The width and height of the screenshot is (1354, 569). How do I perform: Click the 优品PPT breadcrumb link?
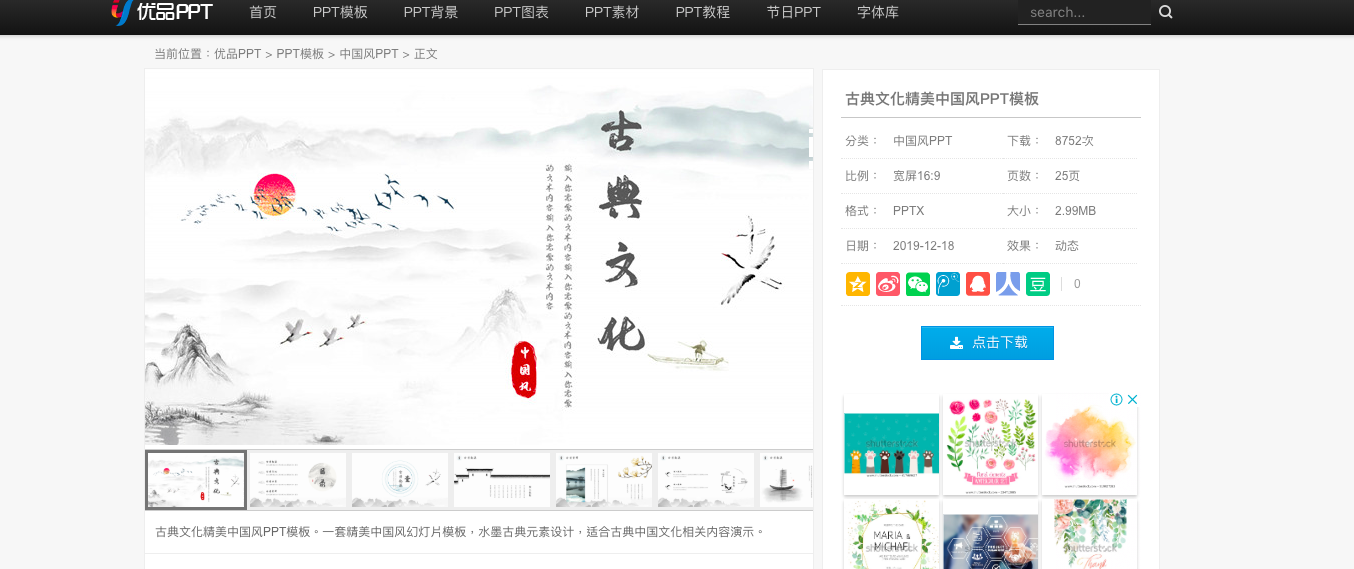click(237, 54)
